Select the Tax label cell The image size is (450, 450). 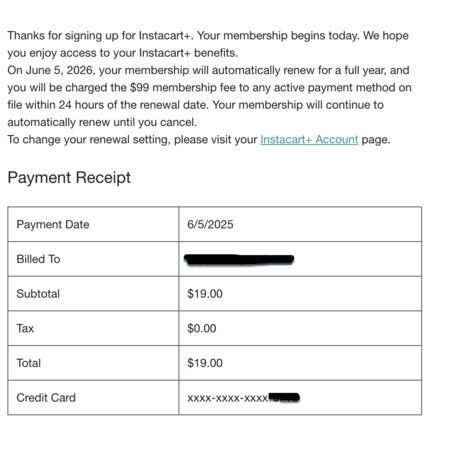click(x=93, y=328)
